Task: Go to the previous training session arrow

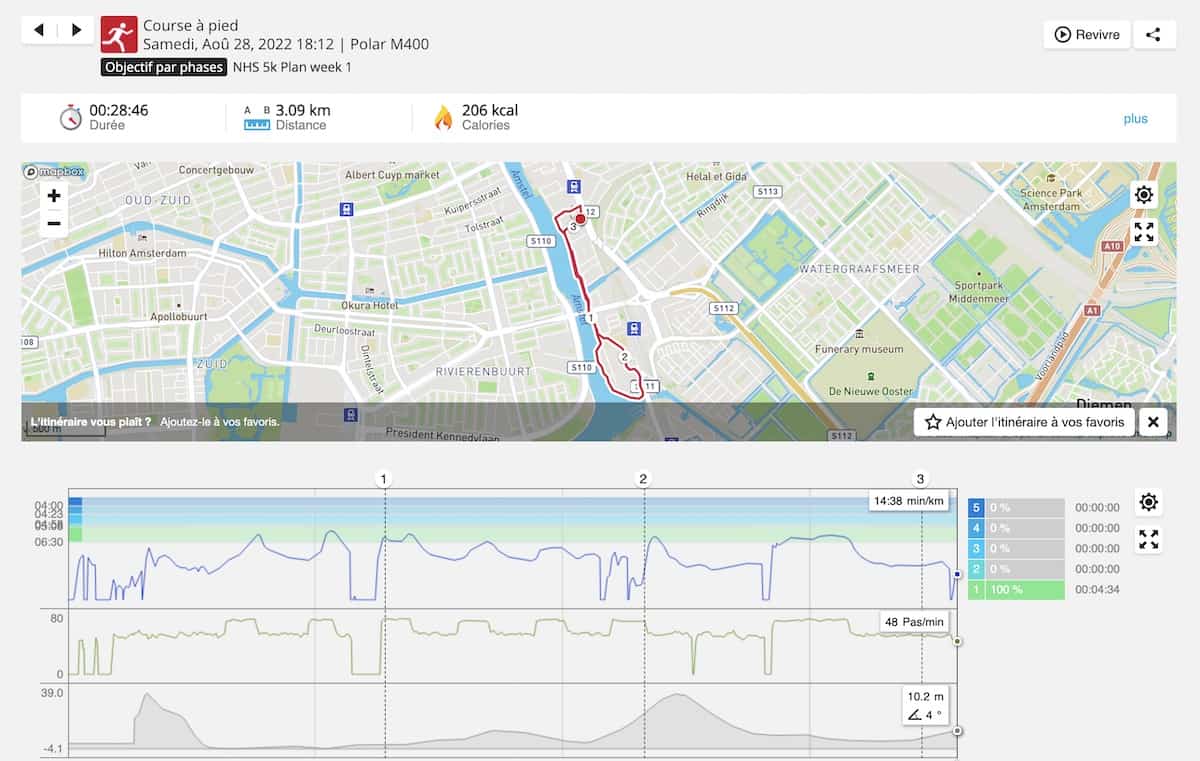Action: pyautogui.click(x=39, y=30)
